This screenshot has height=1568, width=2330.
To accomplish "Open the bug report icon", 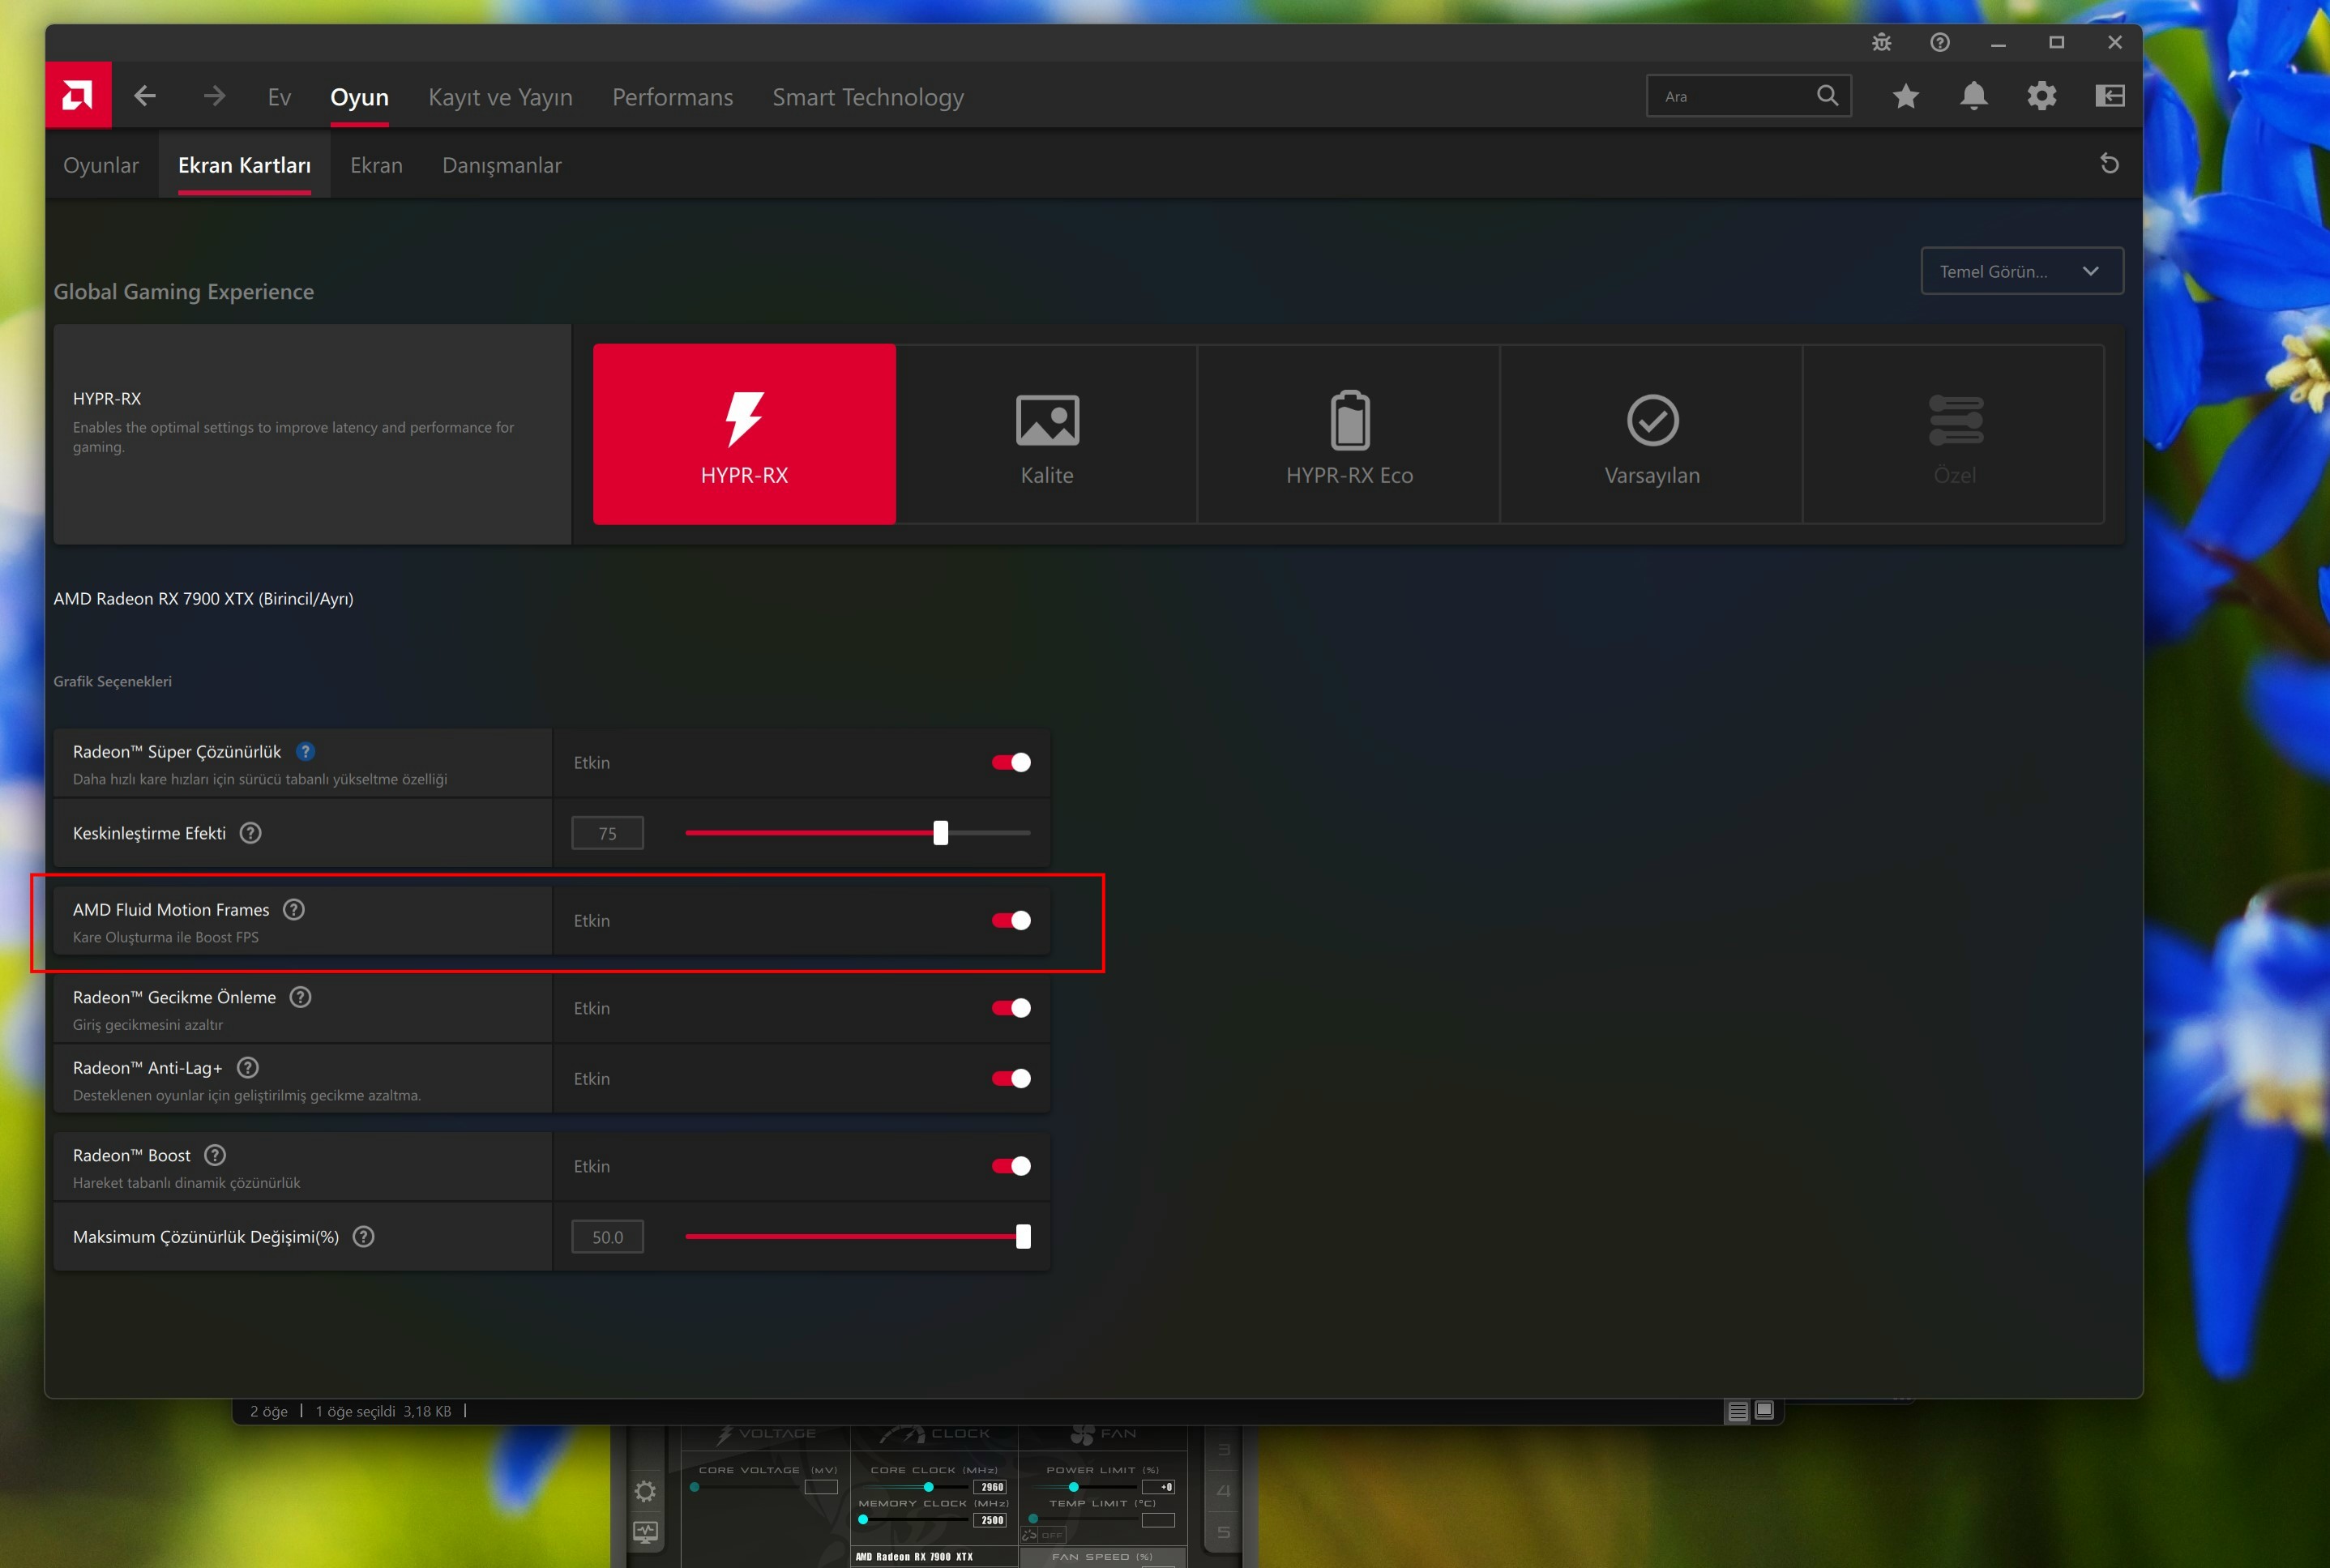I will tap(1881, 42).
